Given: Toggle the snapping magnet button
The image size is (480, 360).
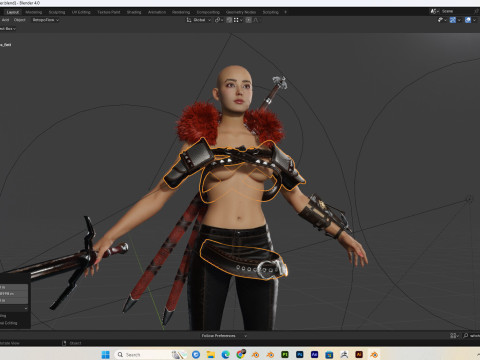Looking at the screenshot, I should point(229,20).
